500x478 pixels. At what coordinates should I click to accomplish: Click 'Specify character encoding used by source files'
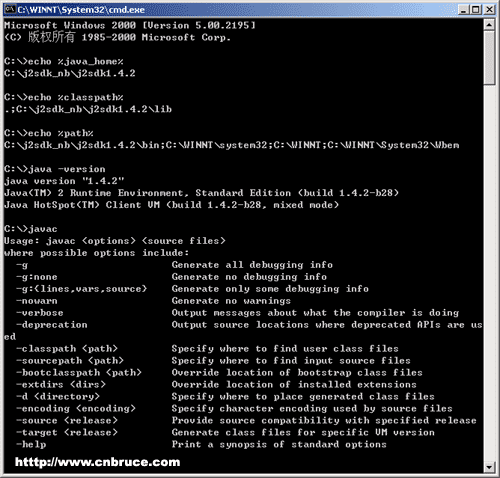pyautogui.click(x=312, y=409)
